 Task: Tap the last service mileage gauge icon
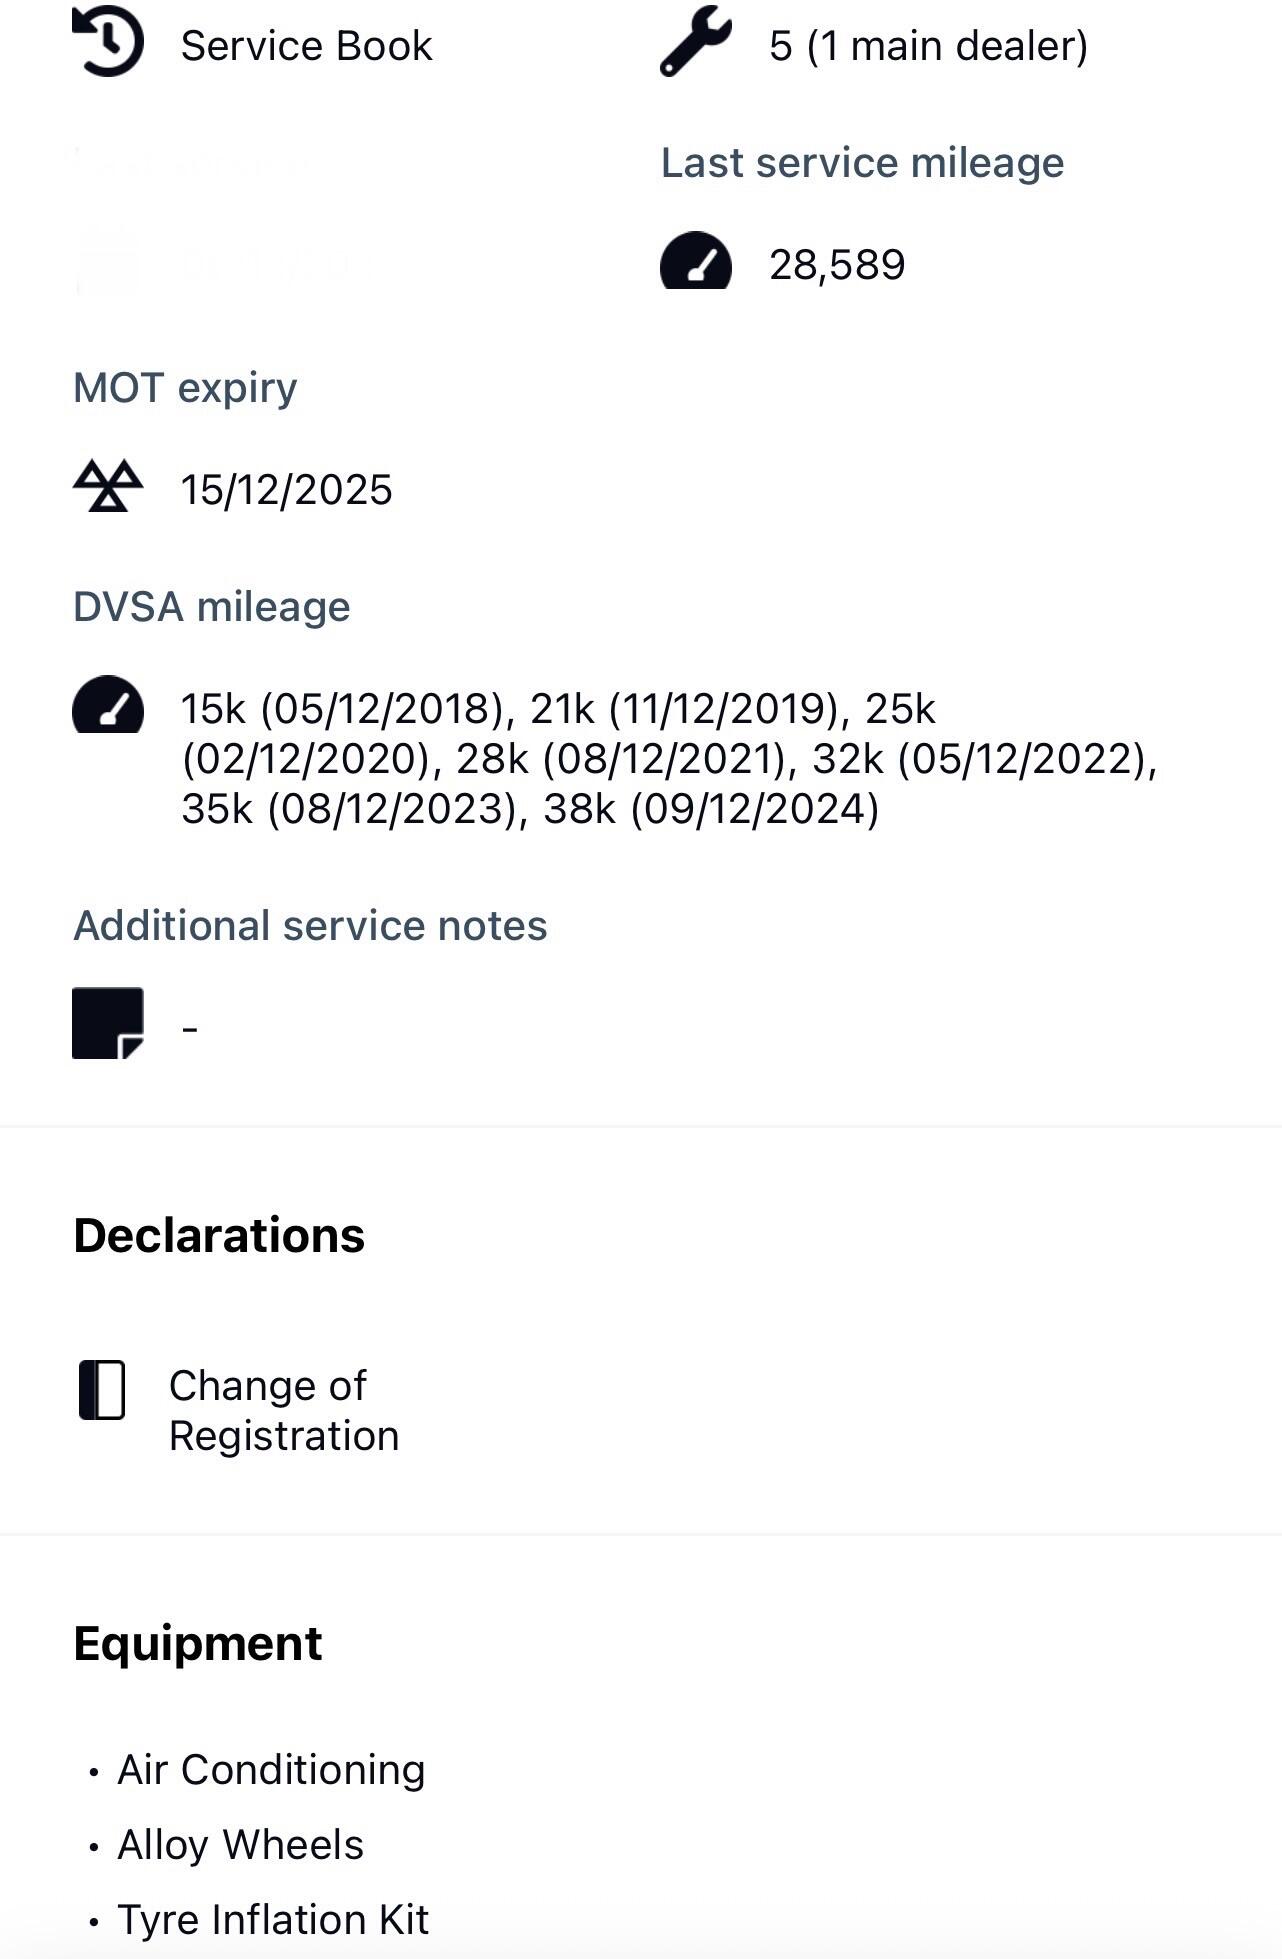click(695, 262)
